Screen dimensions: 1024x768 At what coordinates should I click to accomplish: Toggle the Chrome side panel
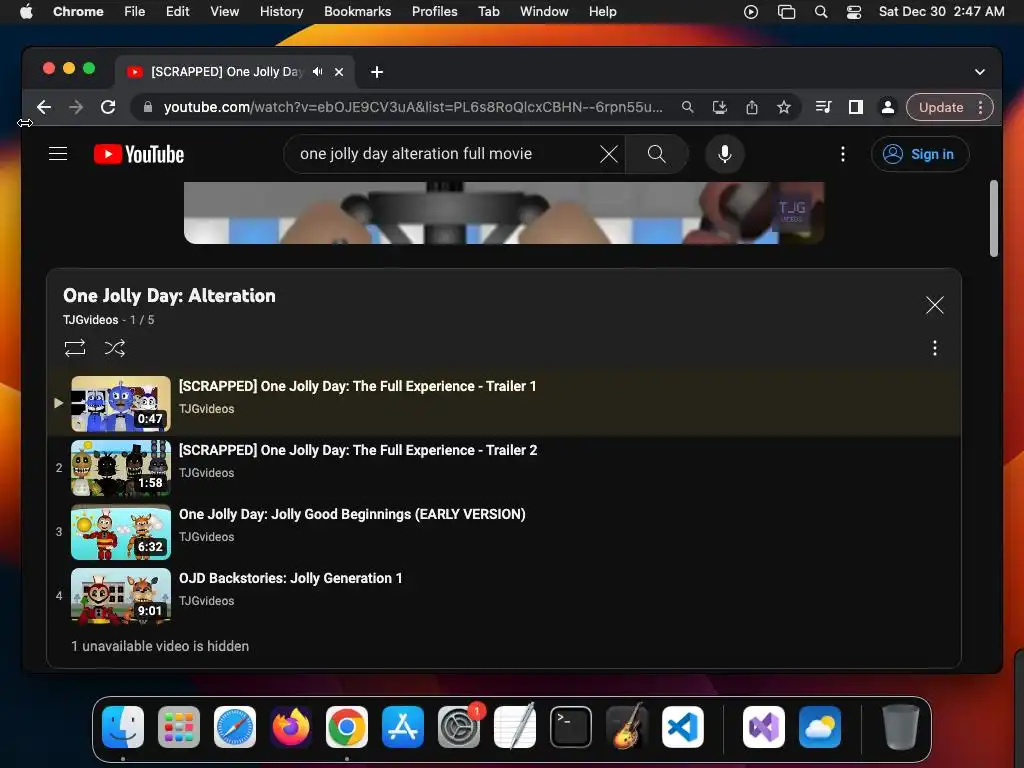click(x=856, y=107)
